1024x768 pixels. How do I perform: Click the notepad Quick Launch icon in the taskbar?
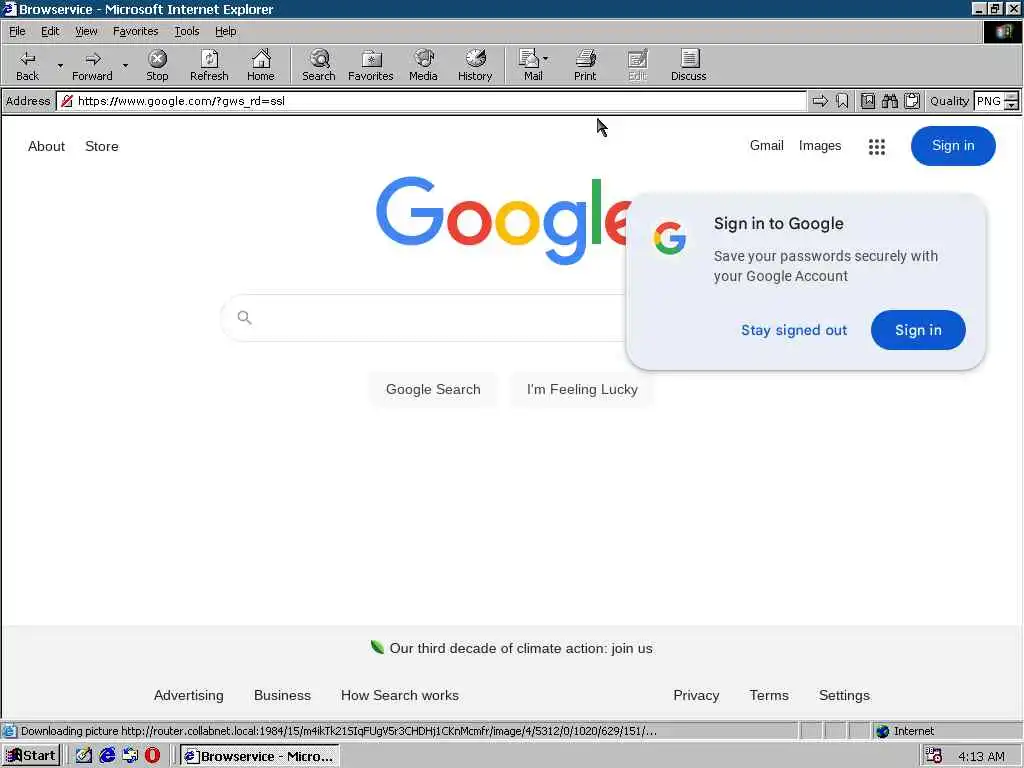coord(84,756)
